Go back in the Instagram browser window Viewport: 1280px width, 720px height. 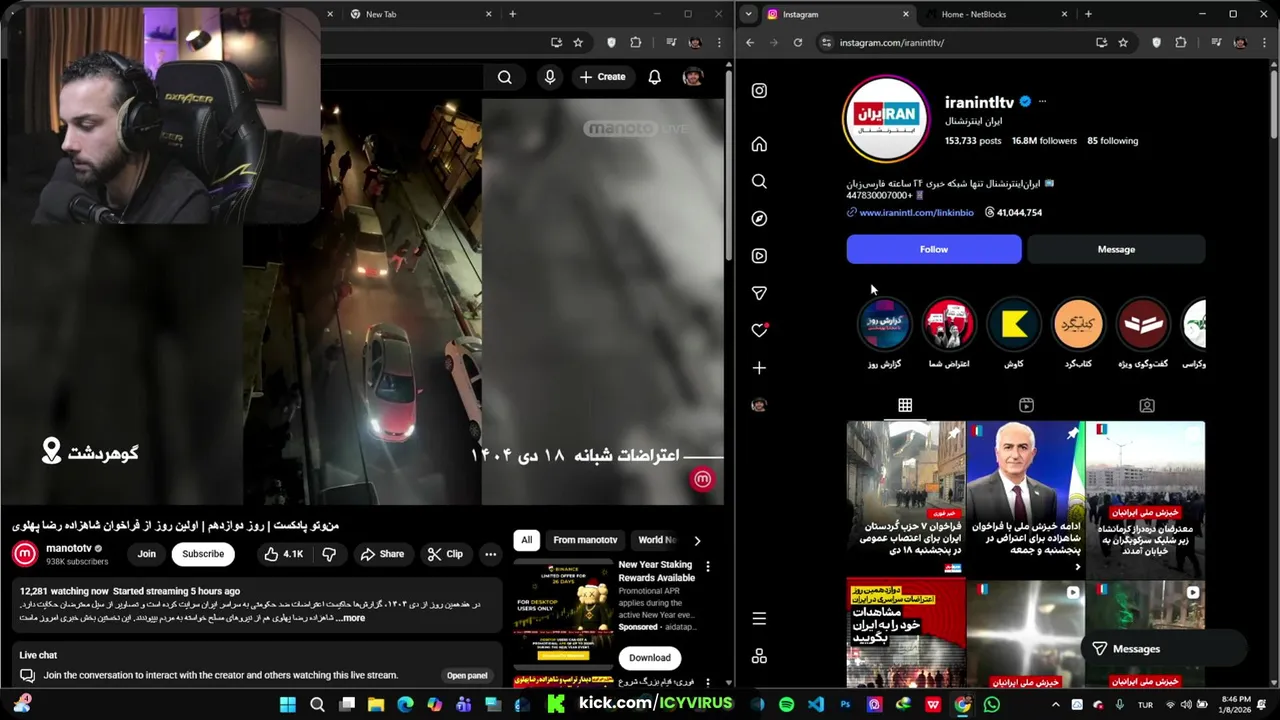[750, 43]
